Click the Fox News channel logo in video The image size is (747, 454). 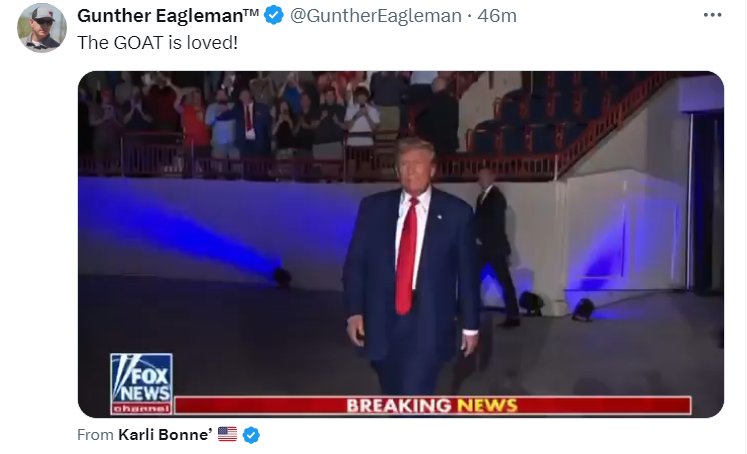point(141,383)
